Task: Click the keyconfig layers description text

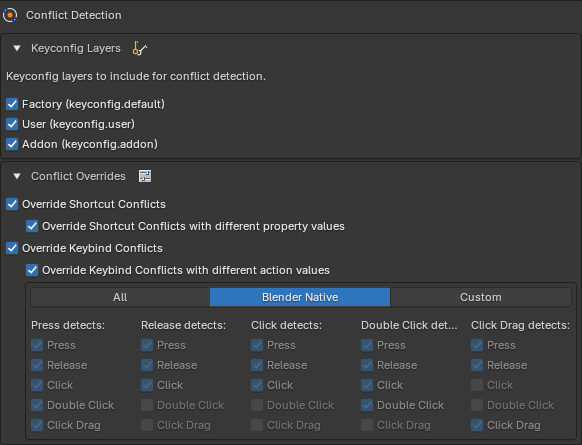Action: coord(136,76)
